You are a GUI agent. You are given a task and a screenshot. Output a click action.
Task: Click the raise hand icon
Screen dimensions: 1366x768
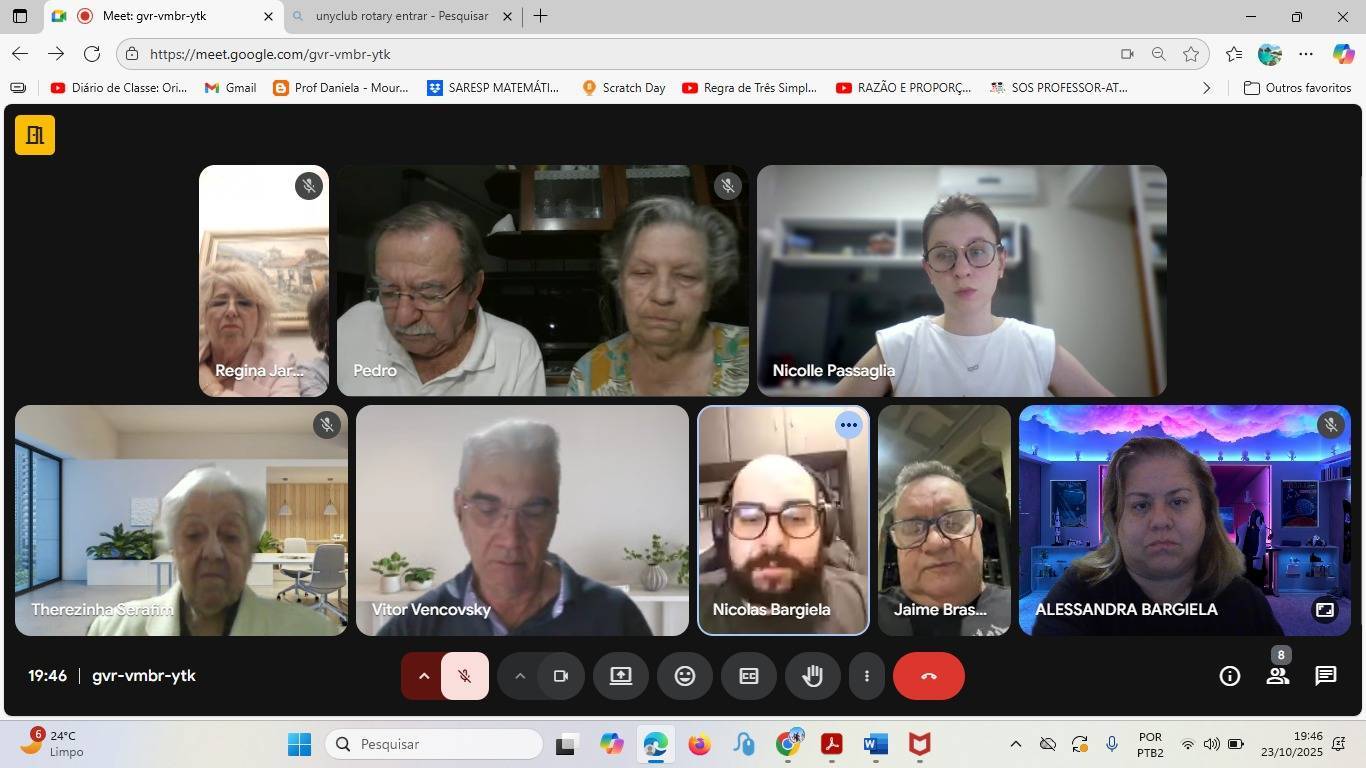pos(812,676)
